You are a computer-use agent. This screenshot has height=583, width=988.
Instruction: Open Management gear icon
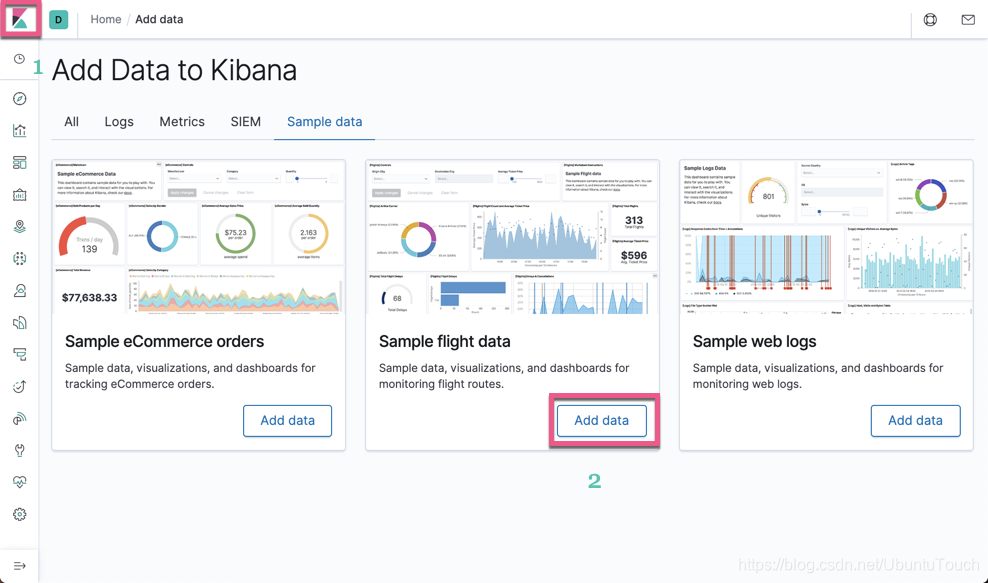[20, 514]
